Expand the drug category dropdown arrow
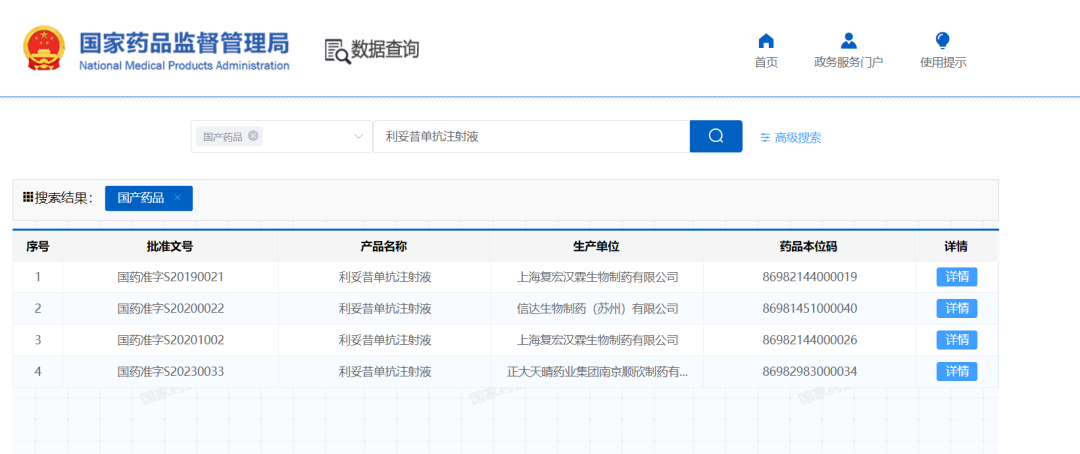This screenshot has width=1080, height=454. point(358,136)
